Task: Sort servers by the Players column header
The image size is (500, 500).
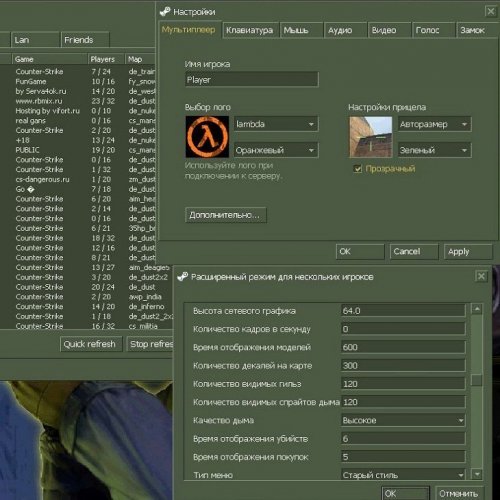Action: 106,59
